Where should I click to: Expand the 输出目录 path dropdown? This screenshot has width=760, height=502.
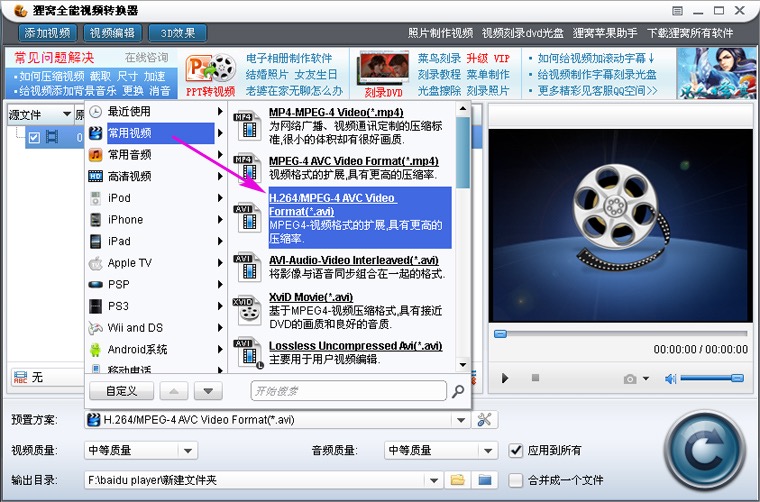[x=434, y=481]
